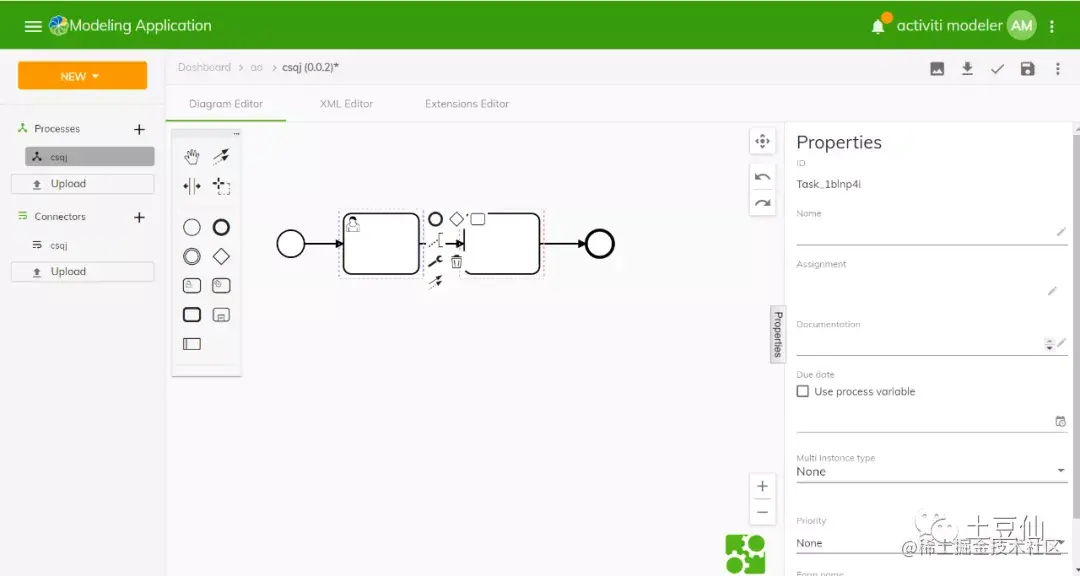Click the Name input field
Image resolution: width=1080 pixels, height=576 pixels.
click(925, 232)
